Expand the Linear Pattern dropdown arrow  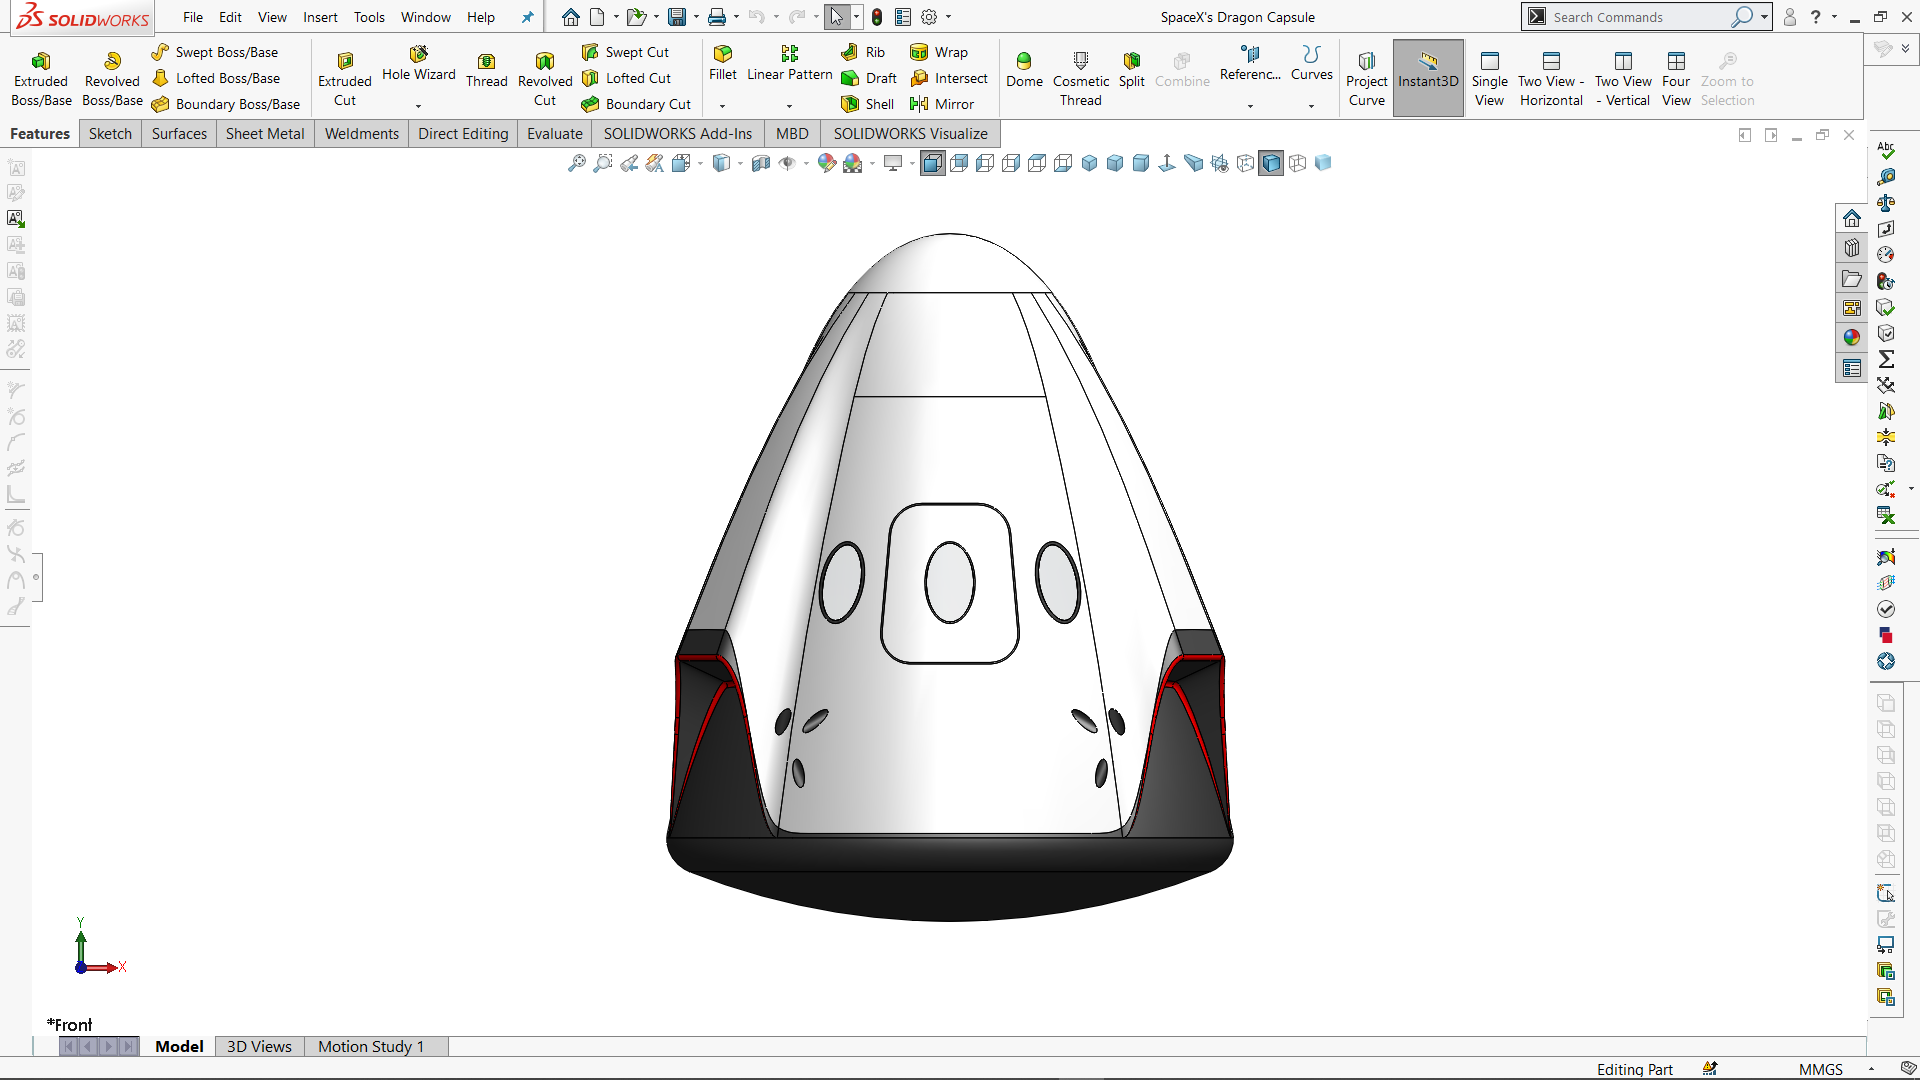click(x=789, y=106)
